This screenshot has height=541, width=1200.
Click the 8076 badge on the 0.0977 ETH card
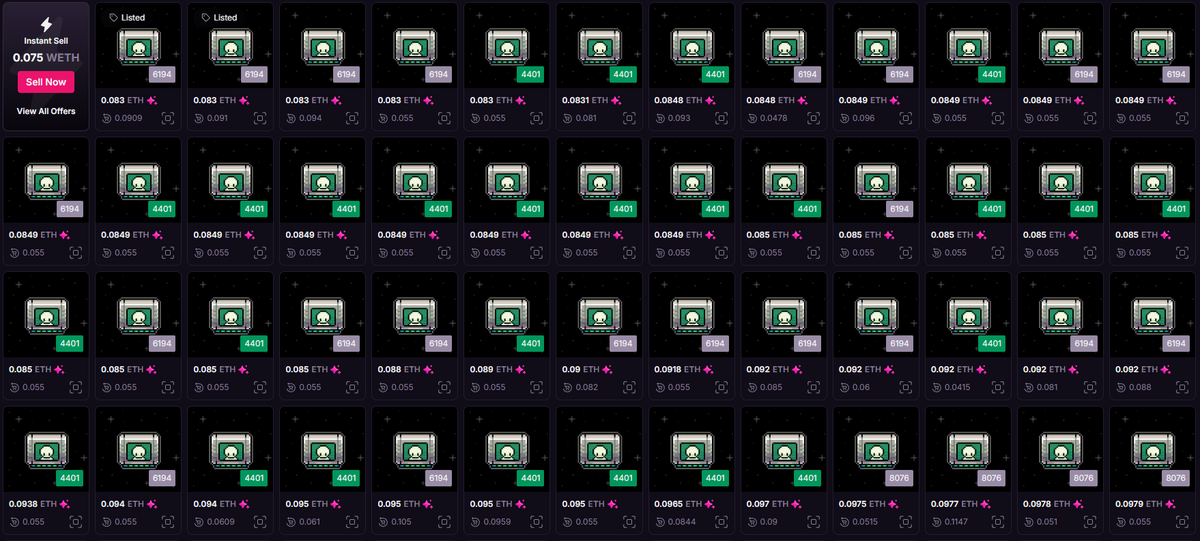click(991, 478)
